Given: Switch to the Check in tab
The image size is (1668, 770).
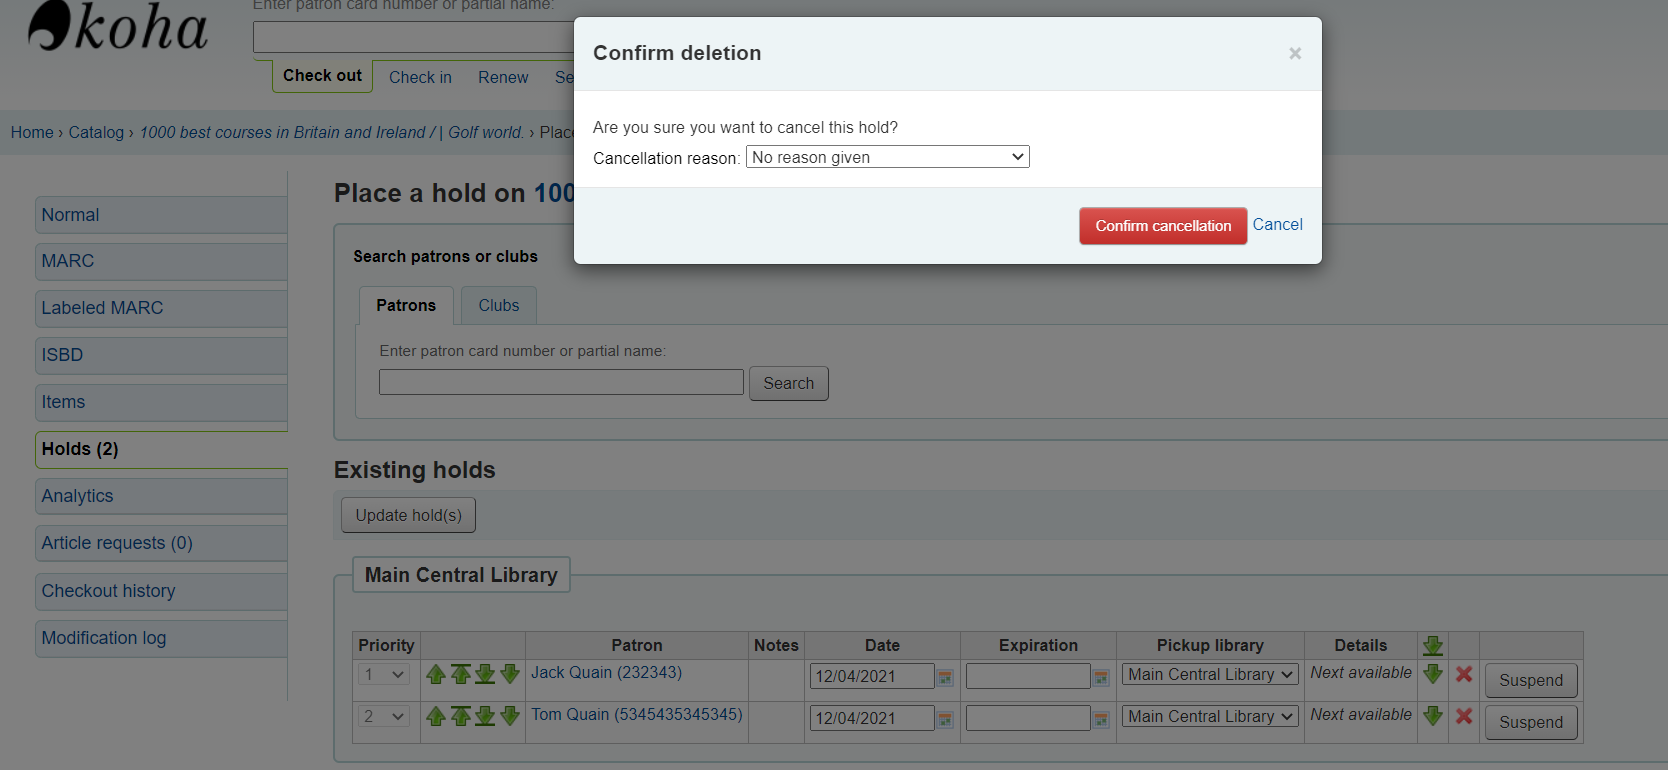Looking at the screenshot, I should click(420, 77).
